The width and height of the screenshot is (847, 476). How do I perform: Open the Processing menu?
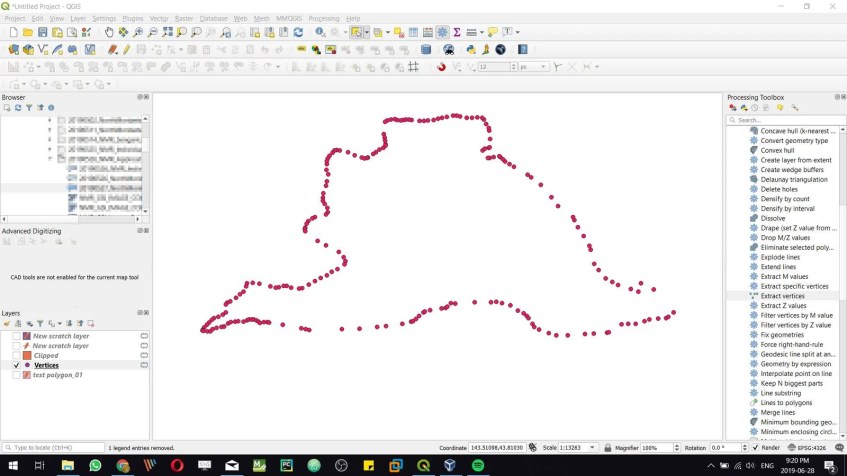[x=324, y=18]
